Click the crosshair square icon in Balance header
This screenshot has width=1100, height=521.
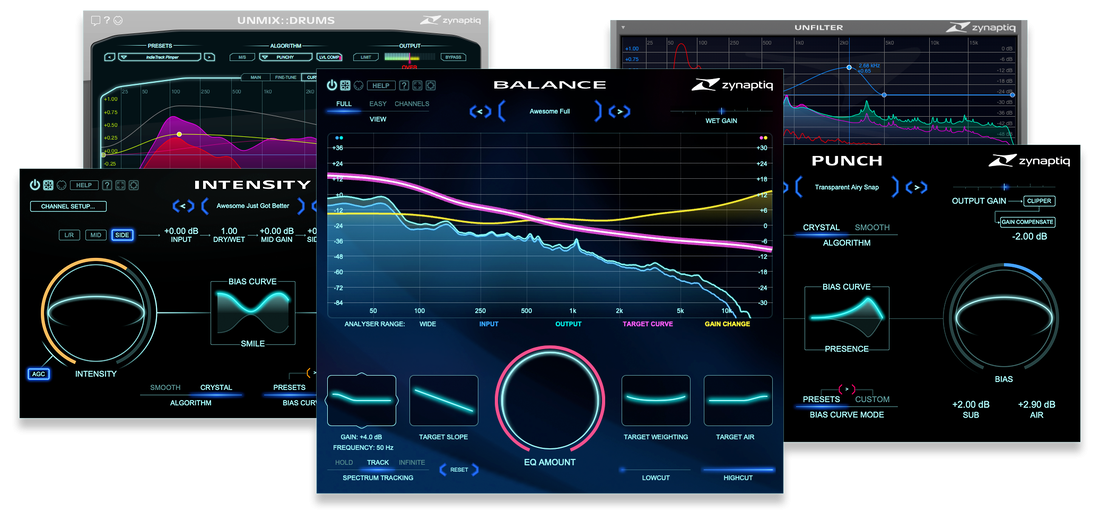(417, 86)
